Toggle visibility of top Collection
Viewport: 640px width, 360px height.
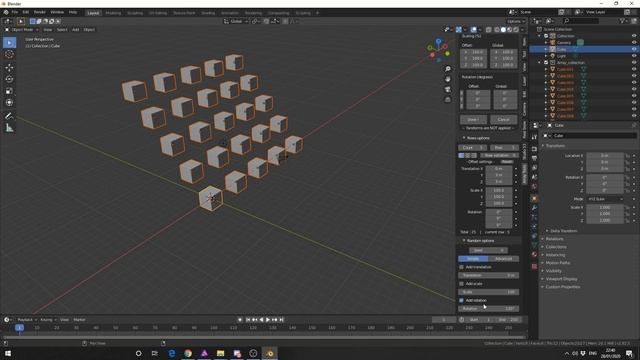tap(634, 36)
